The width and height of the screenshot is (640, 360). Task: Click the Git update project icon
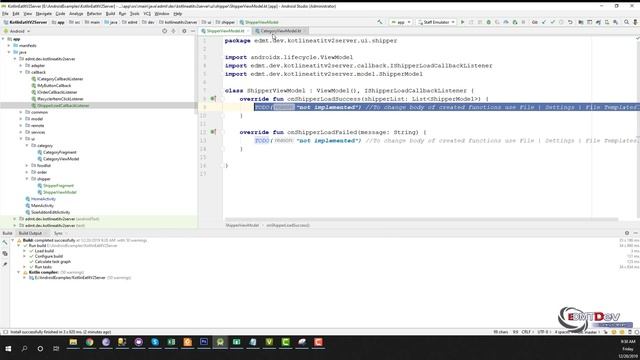coord(544,22)
